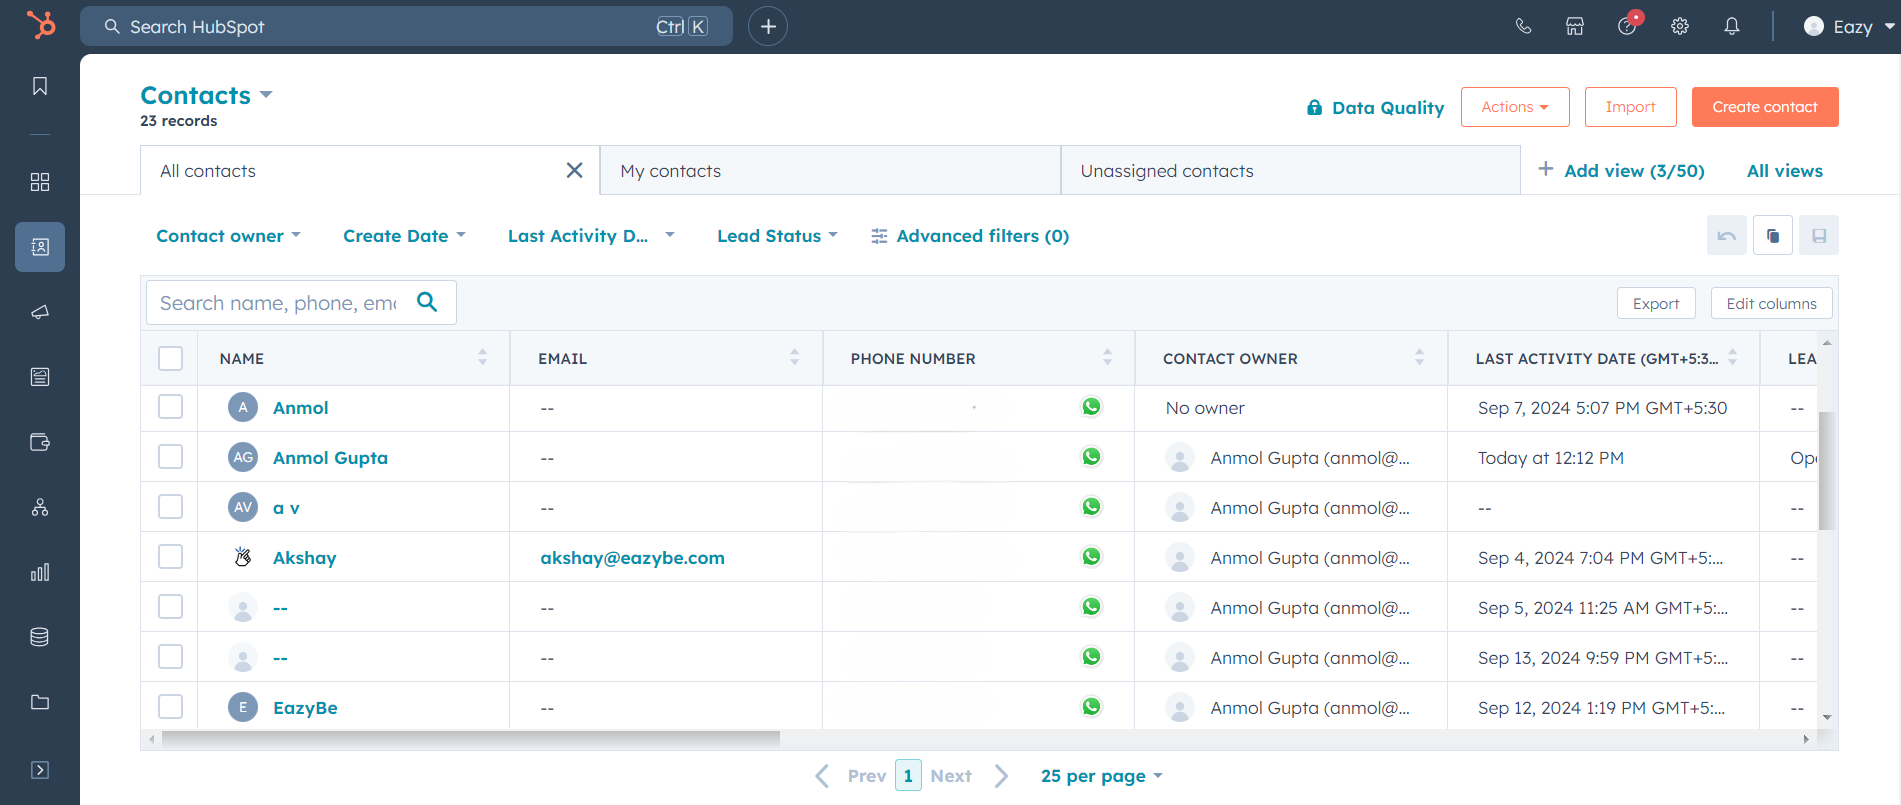Click the Create contact button
1901x805 pixels.
[x=1765, y=107]
